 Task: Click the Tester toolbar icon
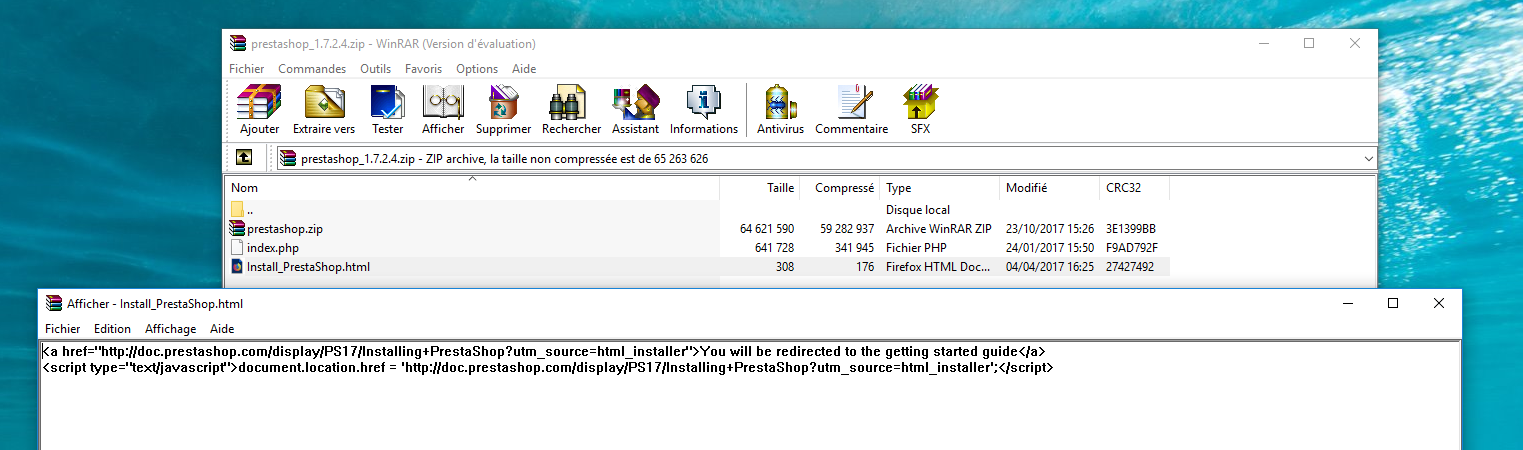coord(388,102)
